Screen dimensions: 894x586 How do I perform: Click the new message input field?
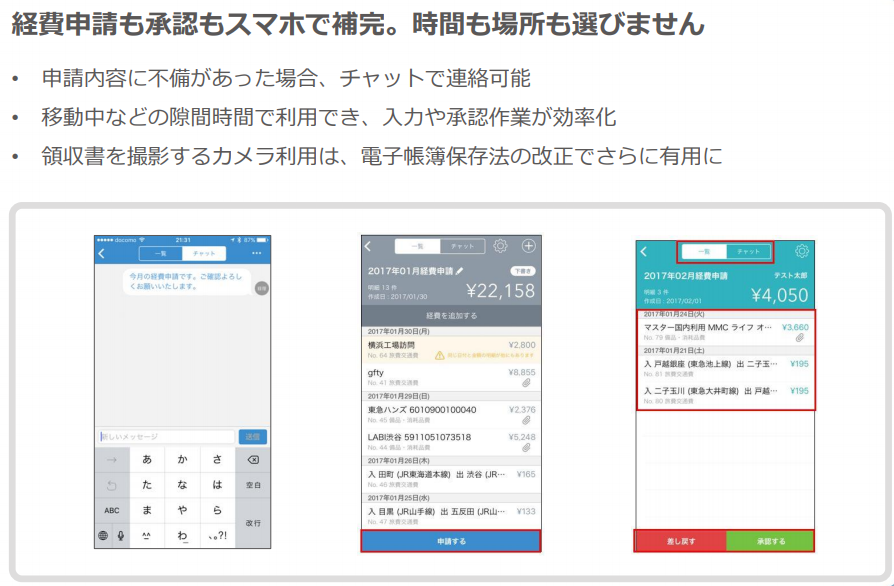166,437
